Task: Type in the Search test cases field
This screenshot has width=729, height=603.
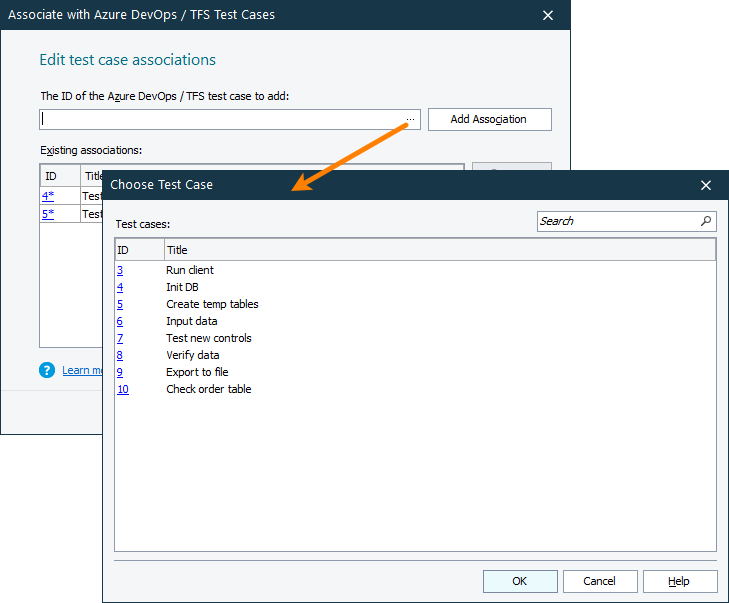Action: pos(615,221)
